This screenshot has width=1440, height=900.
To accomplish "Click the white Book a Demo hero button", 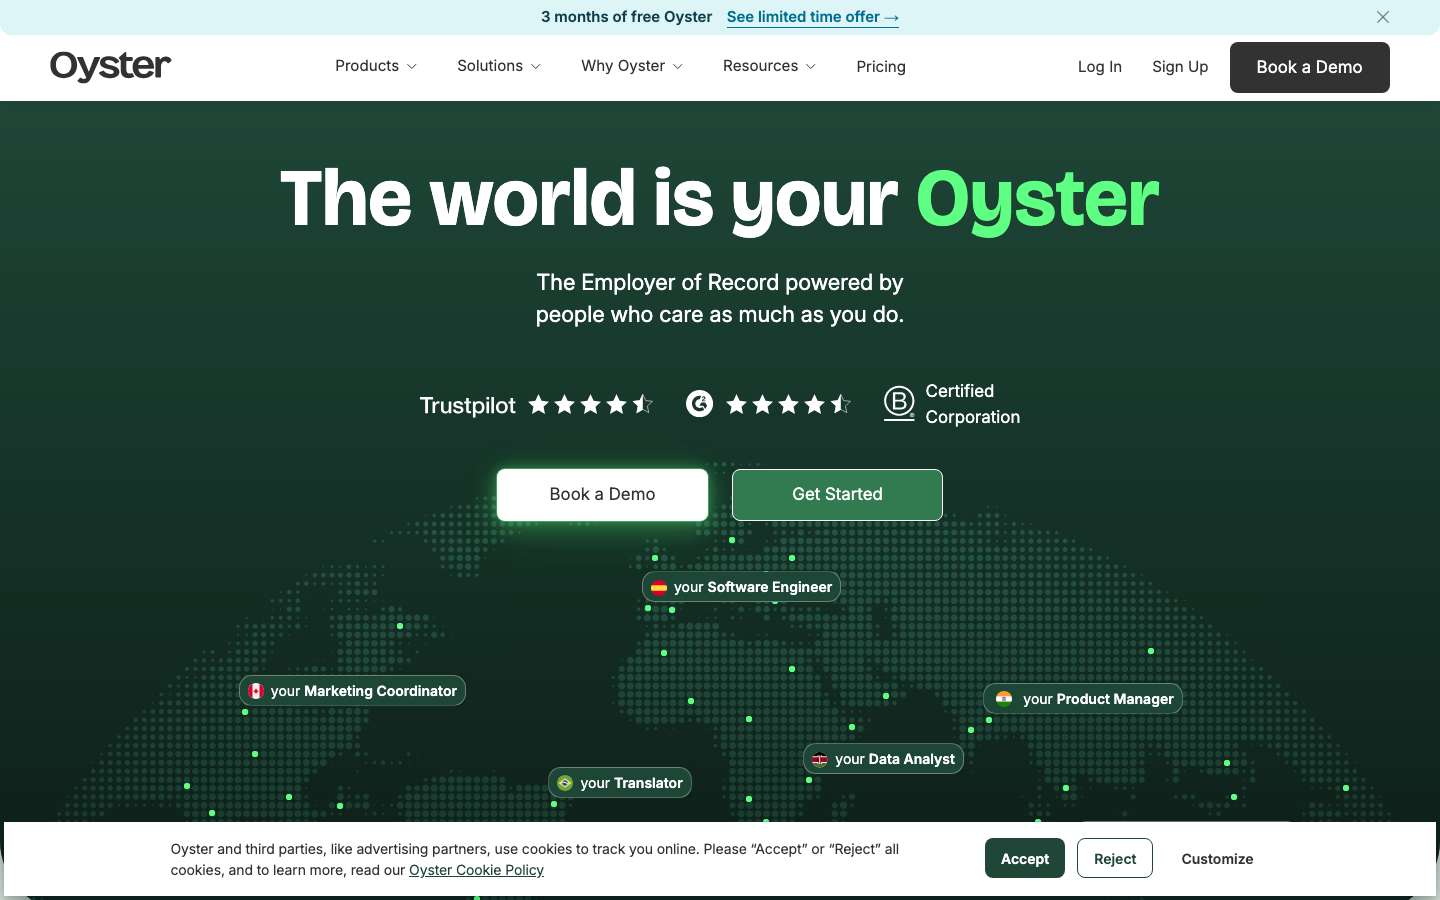I will [x=603, y=495].
